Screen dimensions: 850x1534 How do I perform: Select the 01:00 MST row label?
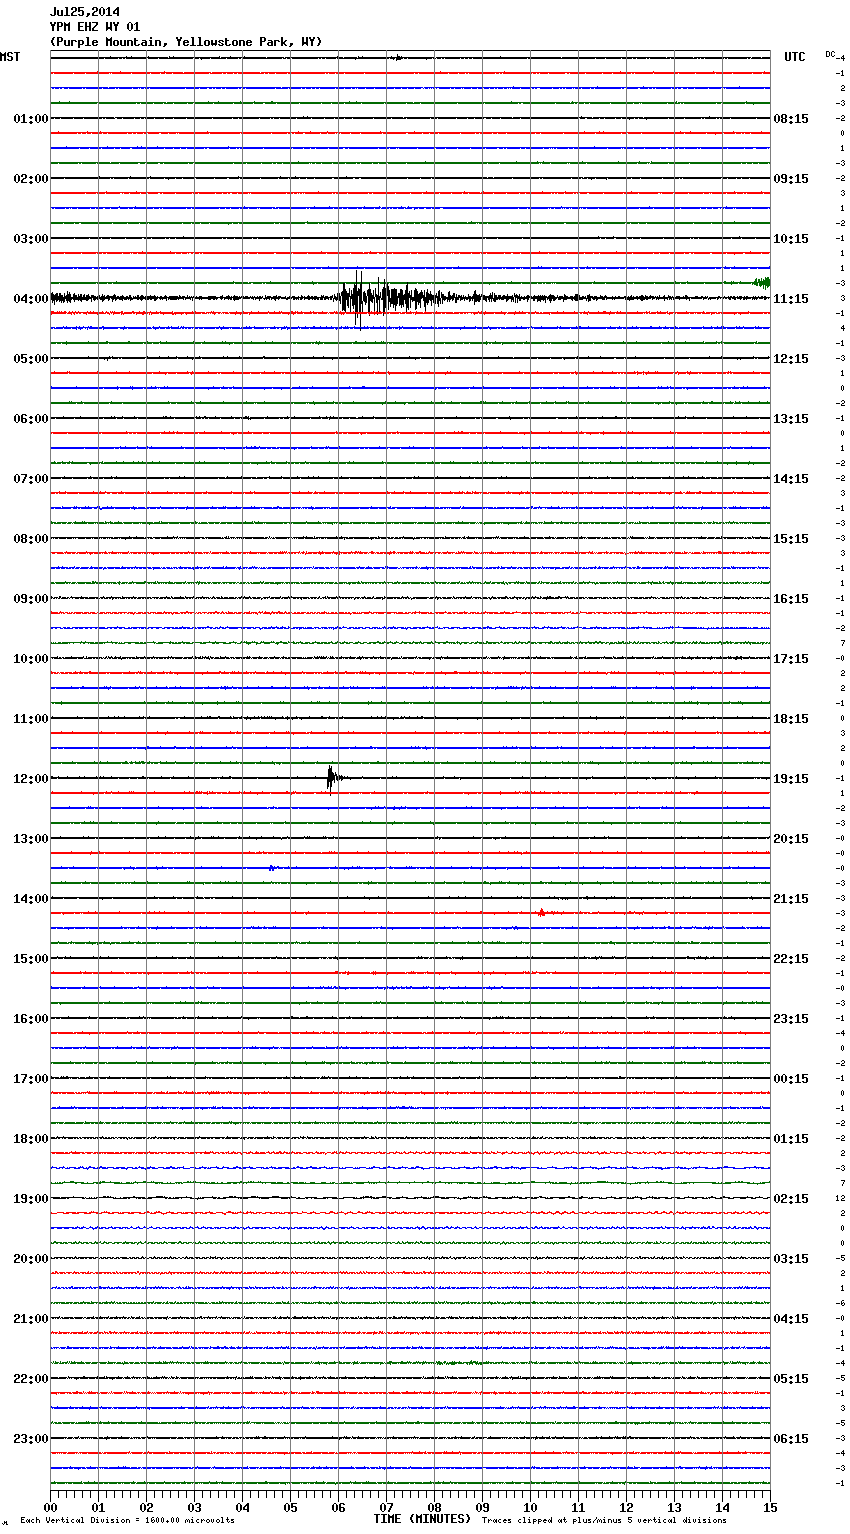coord(30,119)
